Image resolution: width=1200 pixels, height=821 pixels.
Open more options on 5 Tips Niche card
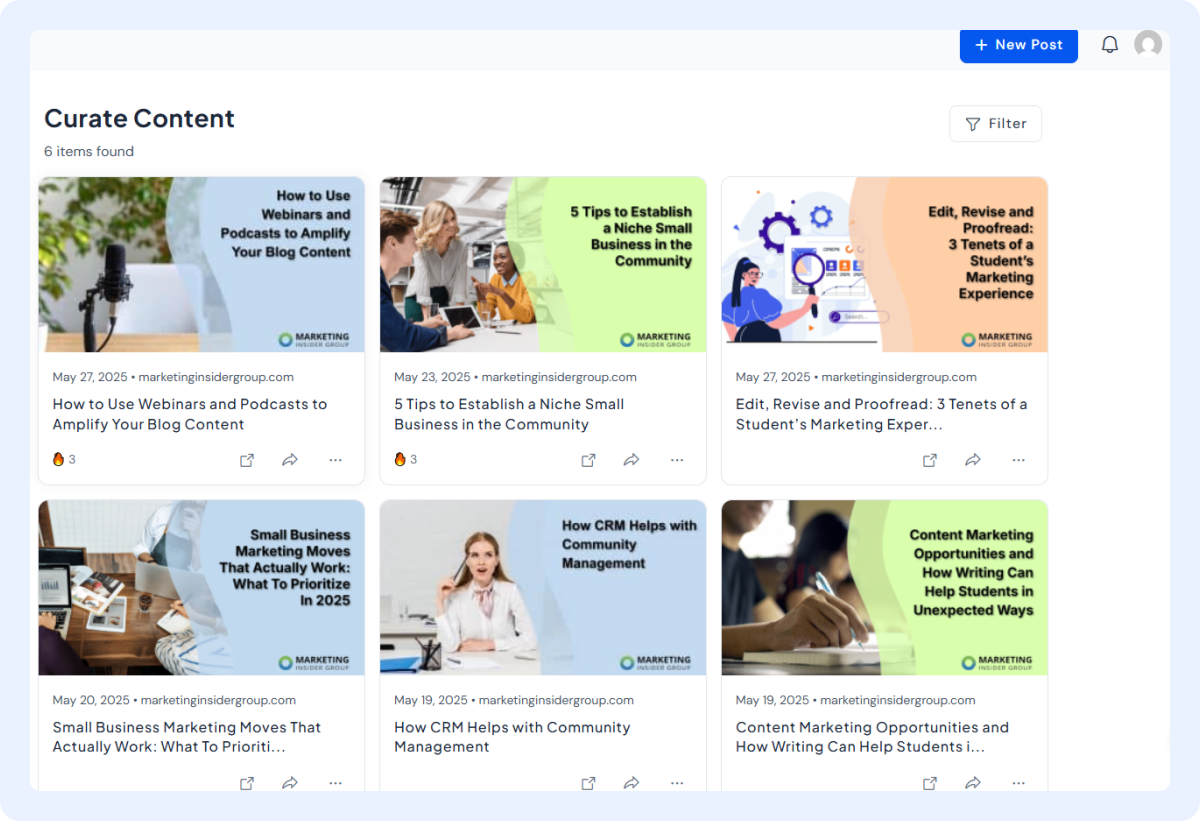pos(677,460)
